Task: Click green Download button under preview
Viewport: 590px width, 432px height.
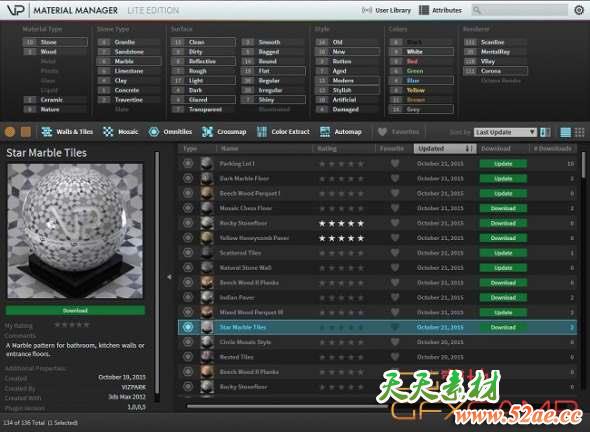Action: 75,310
